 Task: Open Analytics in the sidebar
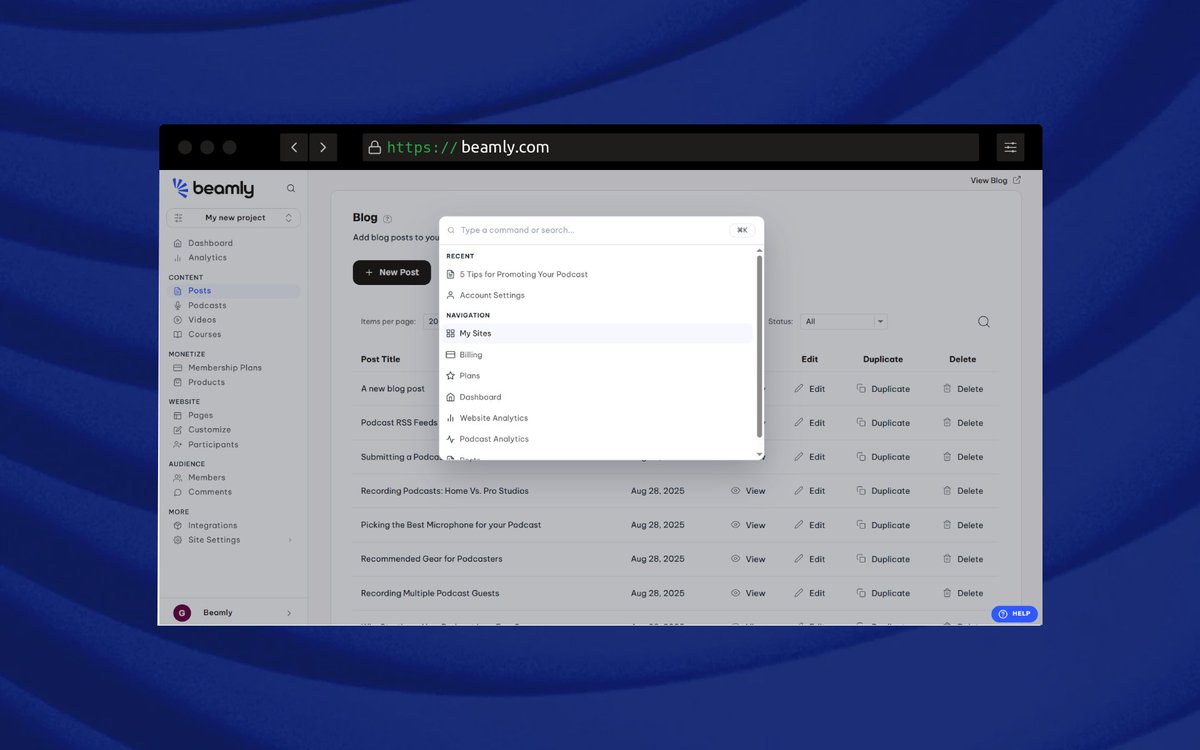tap(207, 258)
